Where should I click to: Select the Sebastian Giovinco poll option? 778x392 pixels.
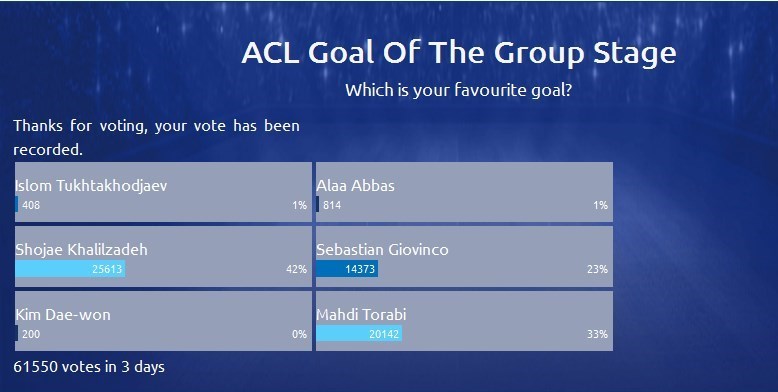(x=464, y=256)
